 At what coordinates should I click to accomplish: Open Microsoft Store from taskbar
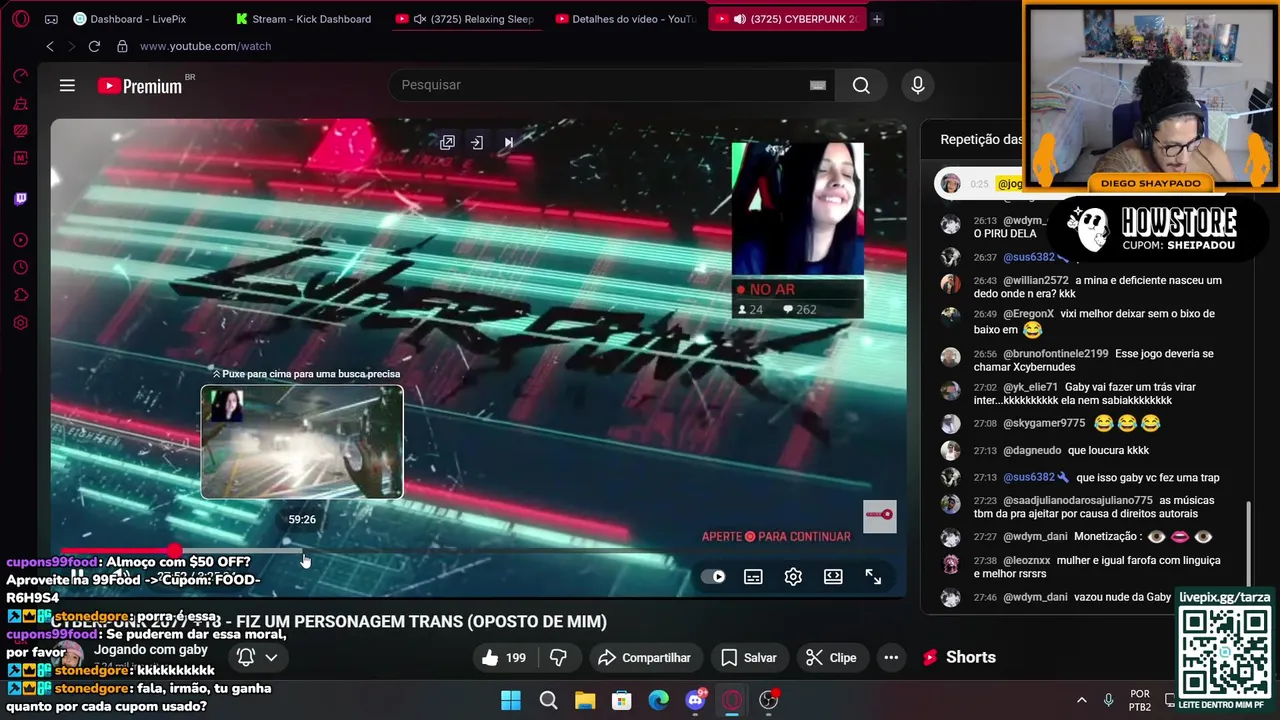pos(622,700)
